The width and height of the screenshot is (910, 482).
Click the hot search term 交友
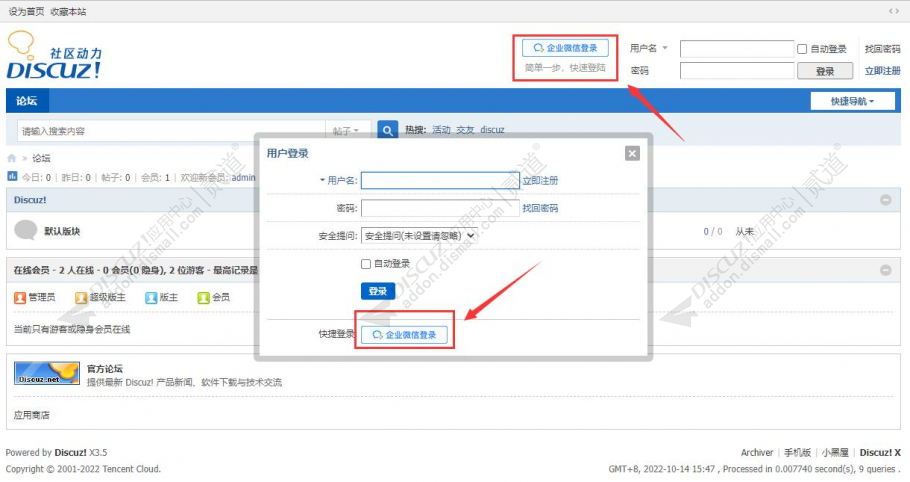pyautogui.click(x=465, y=130)
